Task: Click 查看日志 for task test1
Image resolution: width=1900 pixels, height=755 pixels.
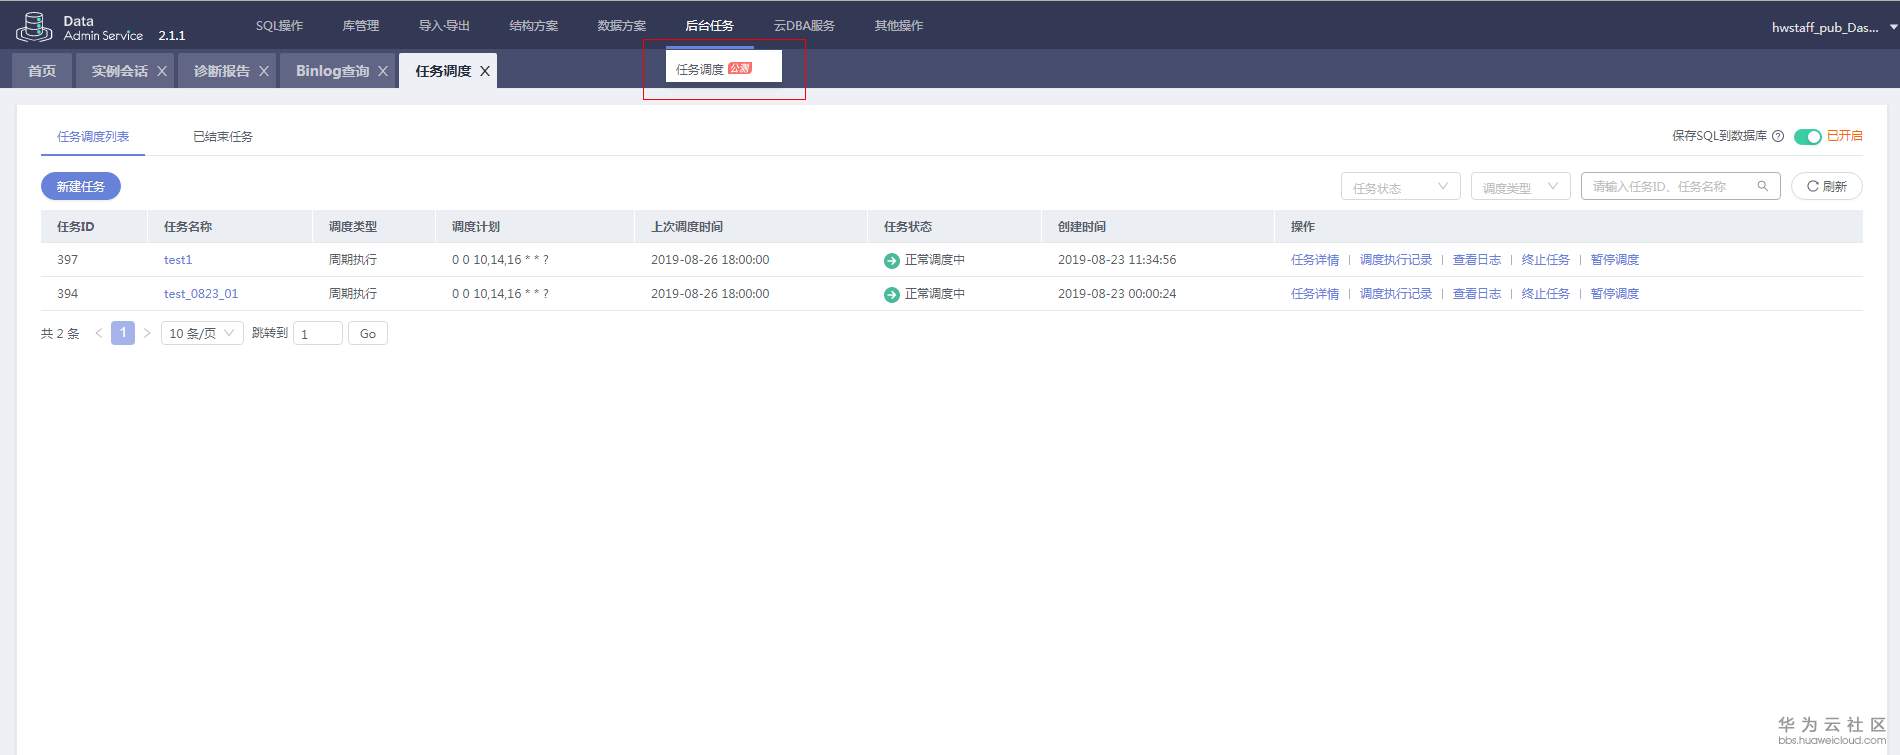Action: [1477, 260]
